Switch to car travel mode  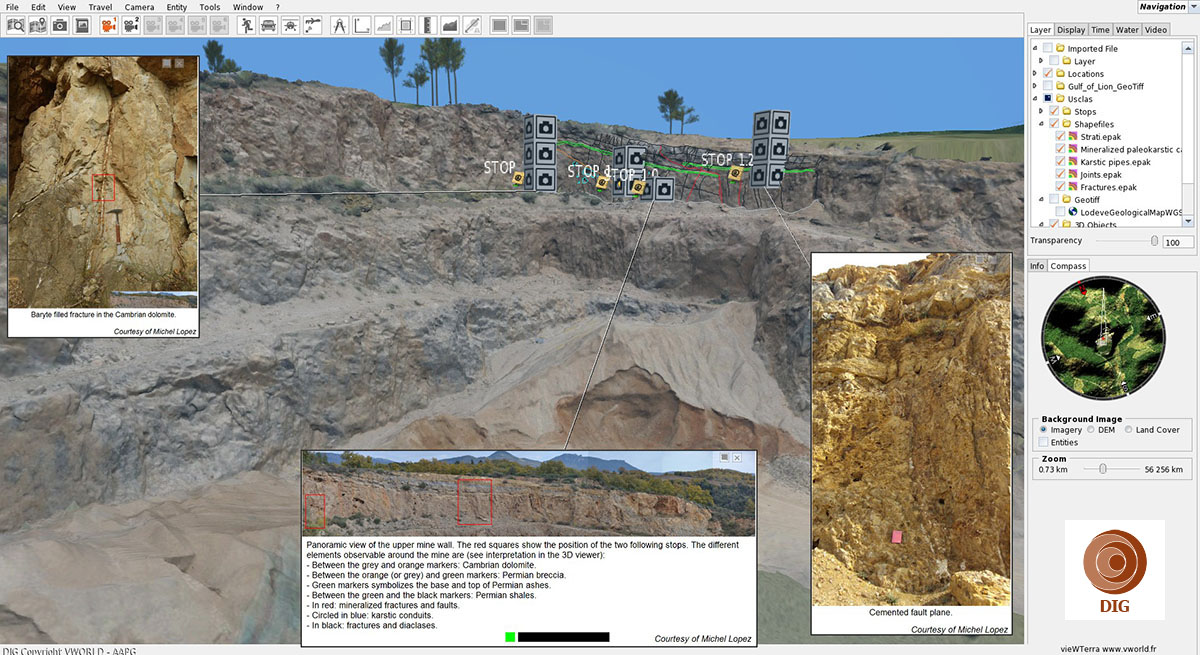pyautogui.click(x=268, y=25)
